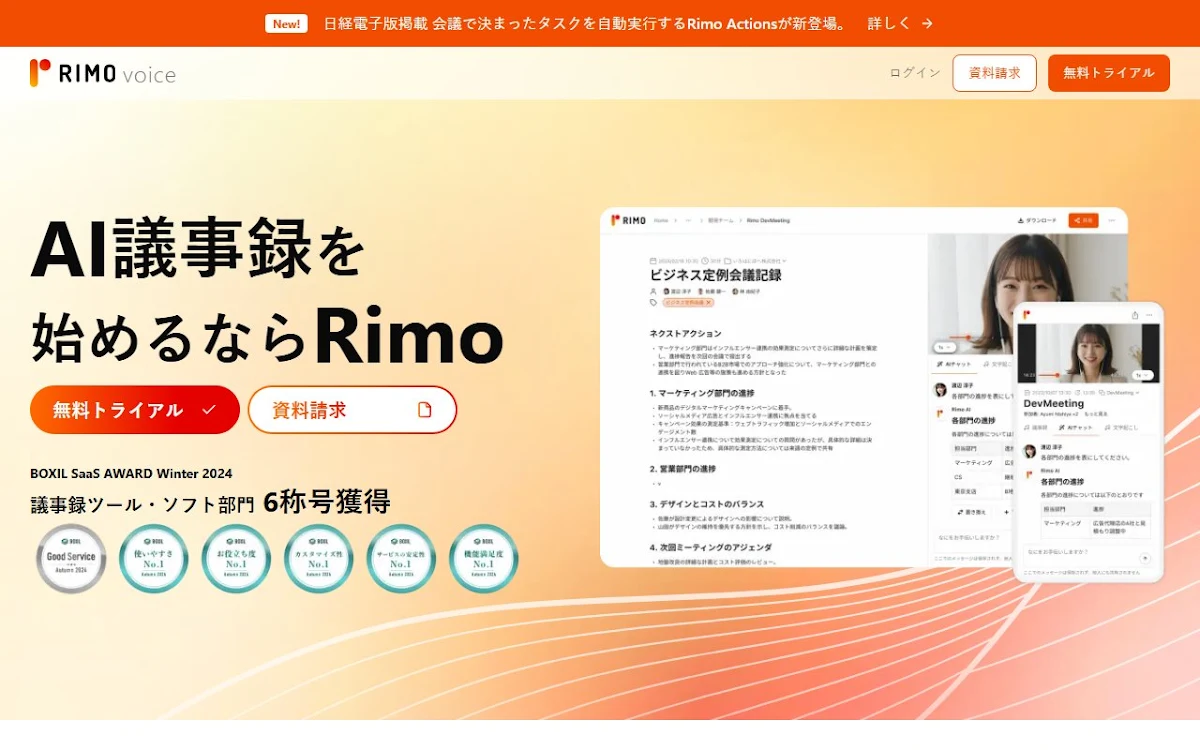Click the BOXIL SaaS AWARD Winter 2024 text
Screen dimensions: 1200x750
(131, 473)
